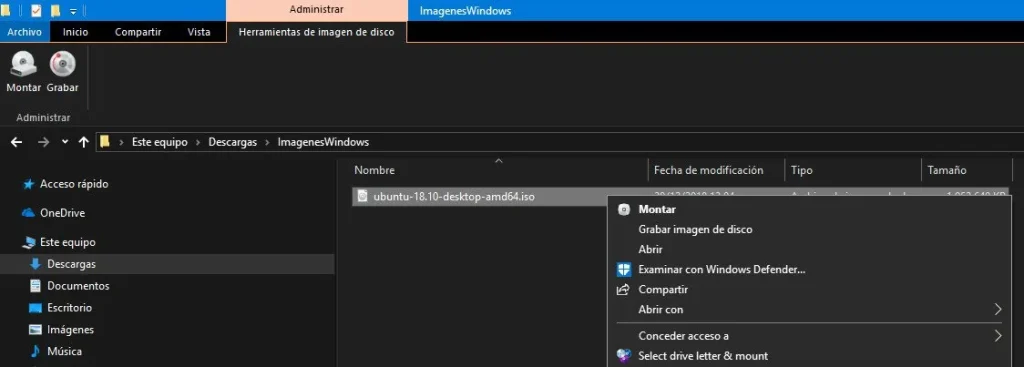Sort by the Nombre column header
Image resolution: width=1024 pixels, height=367 pixels.
pos(374,170)
